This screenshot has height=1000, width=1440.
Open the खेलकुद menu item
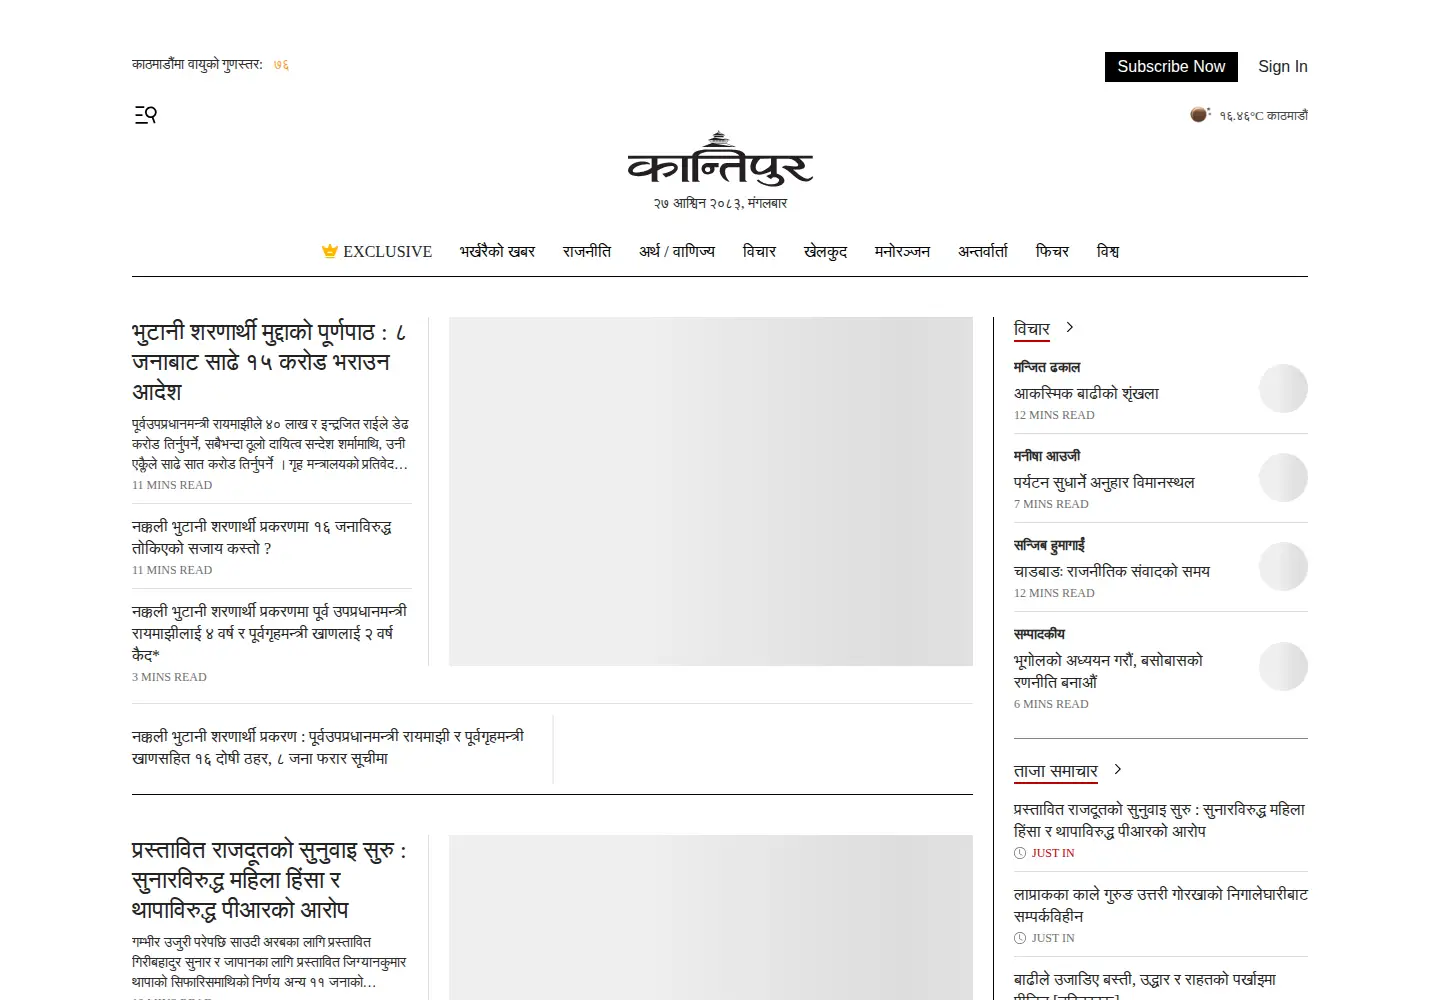[x=825, y=252]
